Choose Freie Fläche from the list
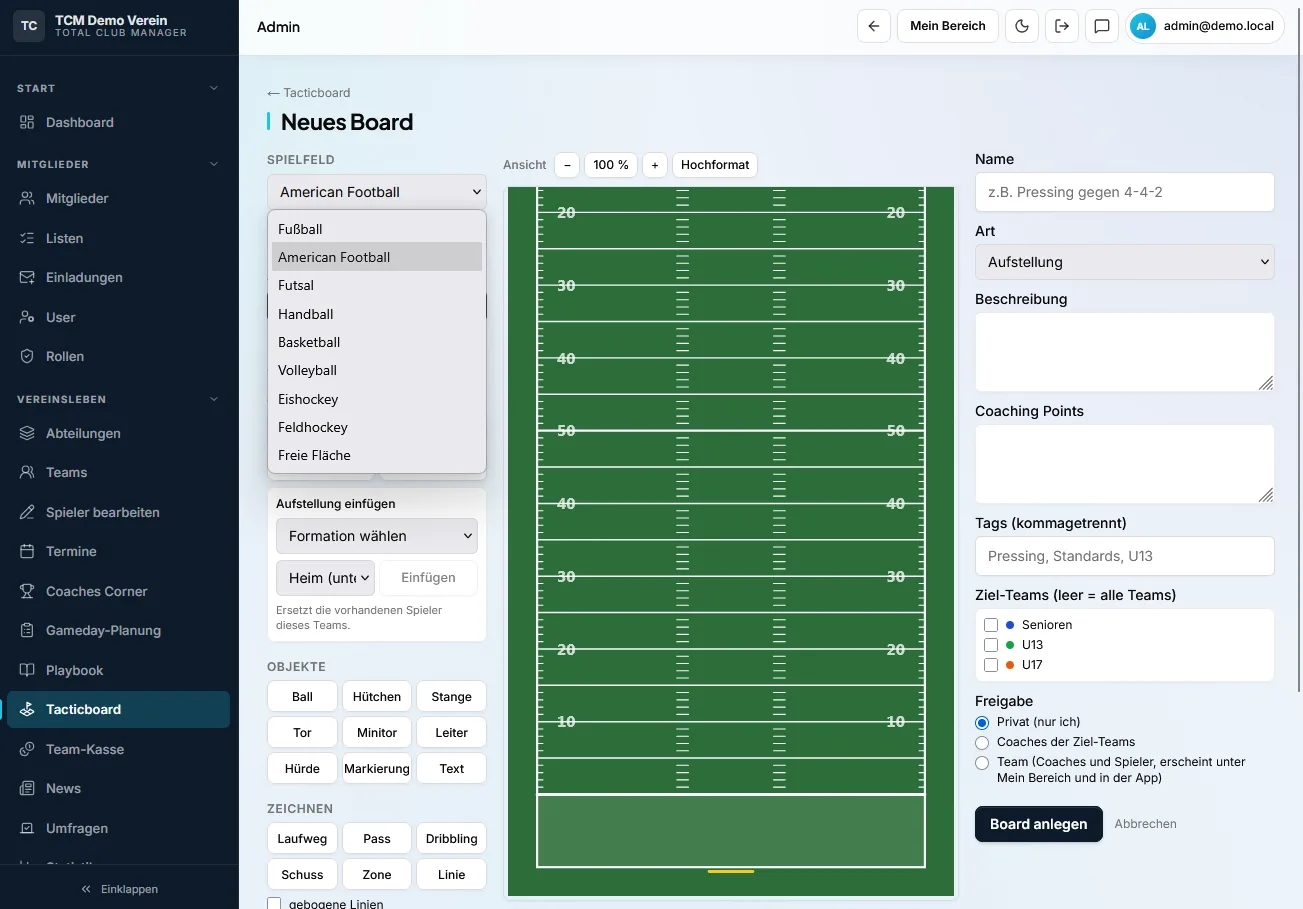This screenshot has width=1303, height=909. click(x=377, y=455)
